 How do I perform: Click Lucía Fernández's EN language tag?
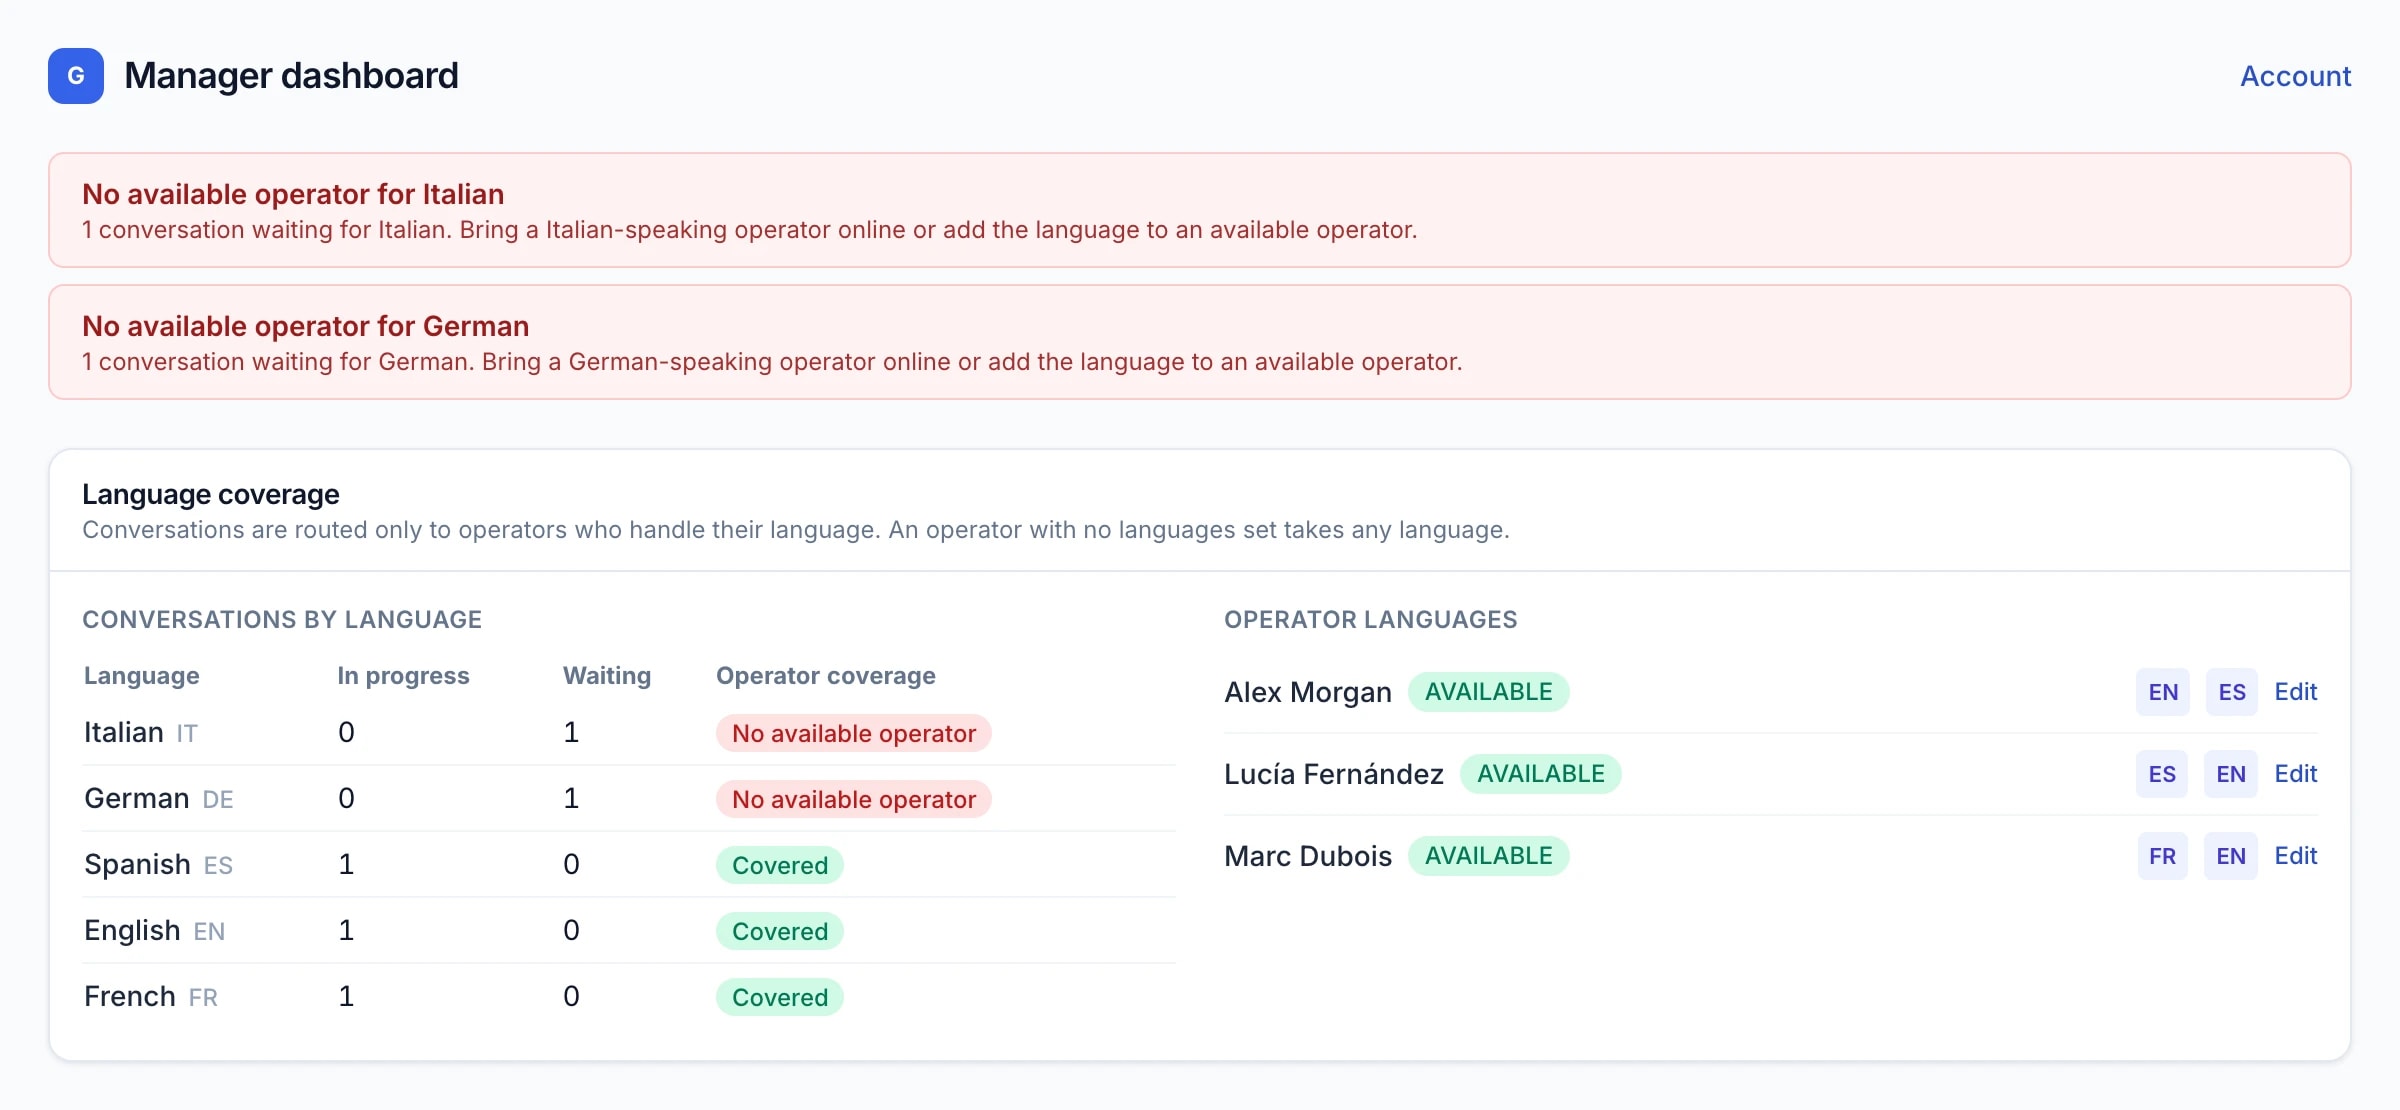[2231, 774]
